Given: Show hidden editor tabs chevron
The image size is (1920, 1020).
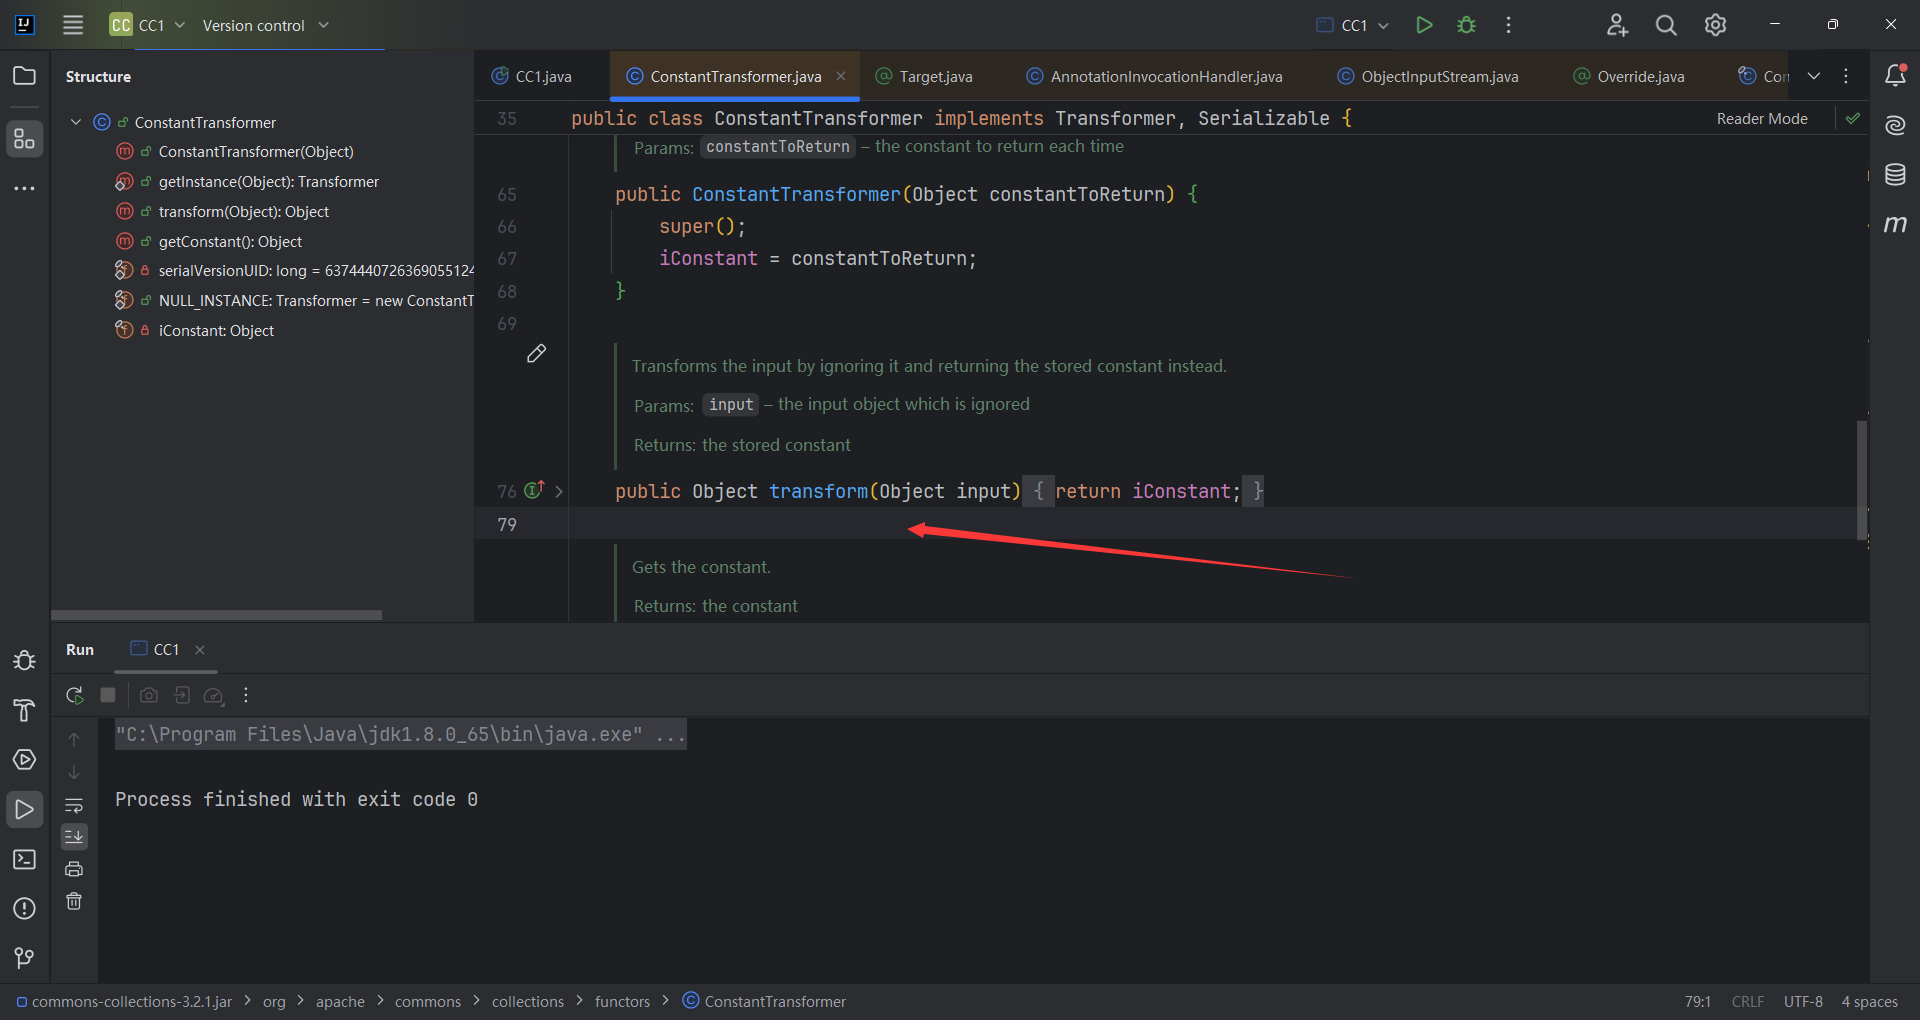Looking at the screenshot, I should tap(1814, 76).
